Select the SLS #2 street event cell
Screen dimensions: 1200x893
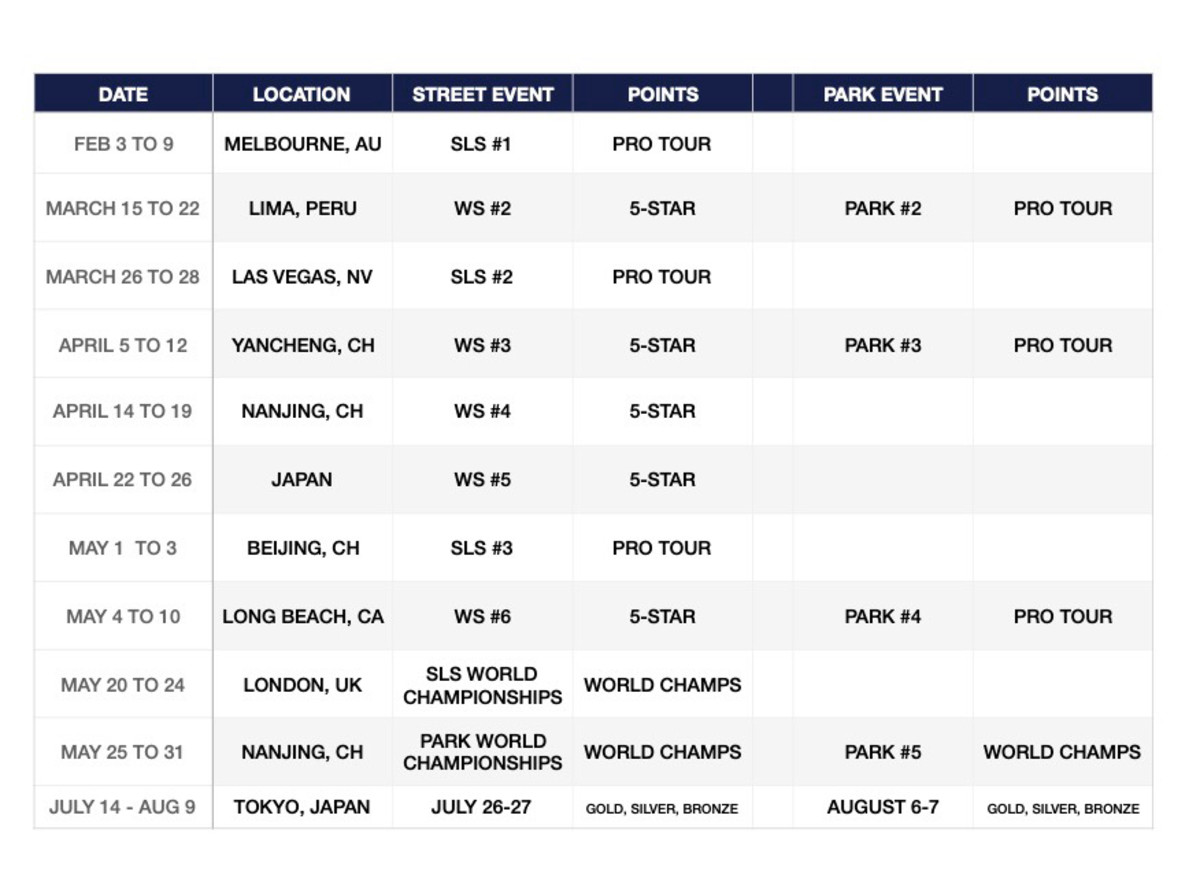coord(483,276)
